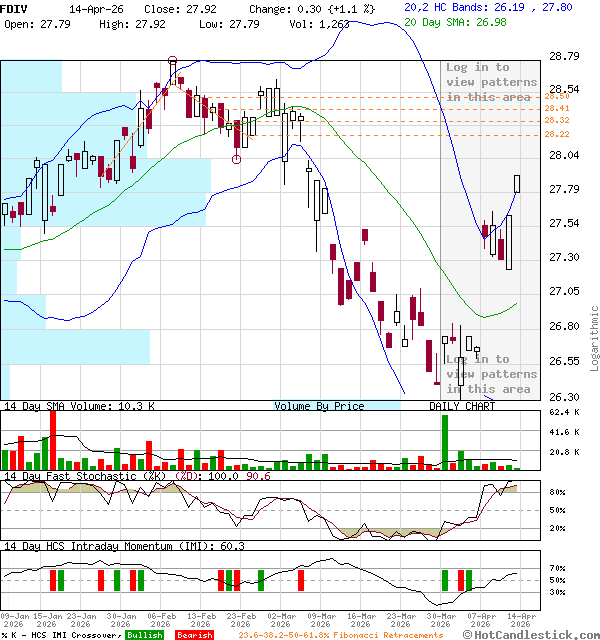
Task: Click the 28.41 Fibonacci price level label
Action: coord(557,108)
